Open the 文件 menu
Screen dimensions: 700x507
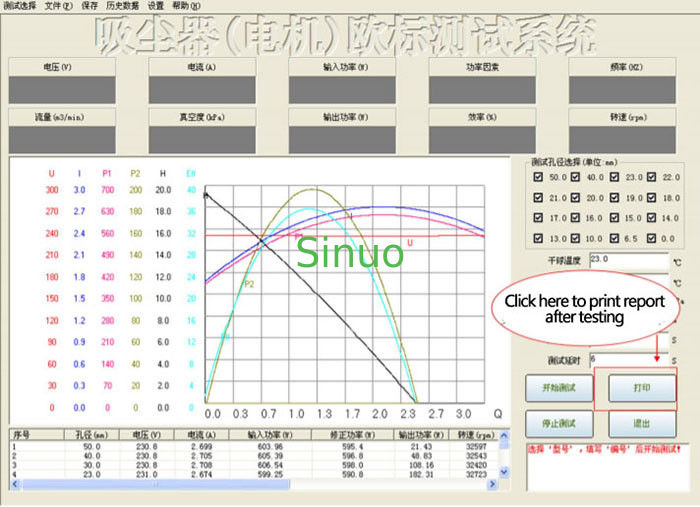[x=58, y=6]
